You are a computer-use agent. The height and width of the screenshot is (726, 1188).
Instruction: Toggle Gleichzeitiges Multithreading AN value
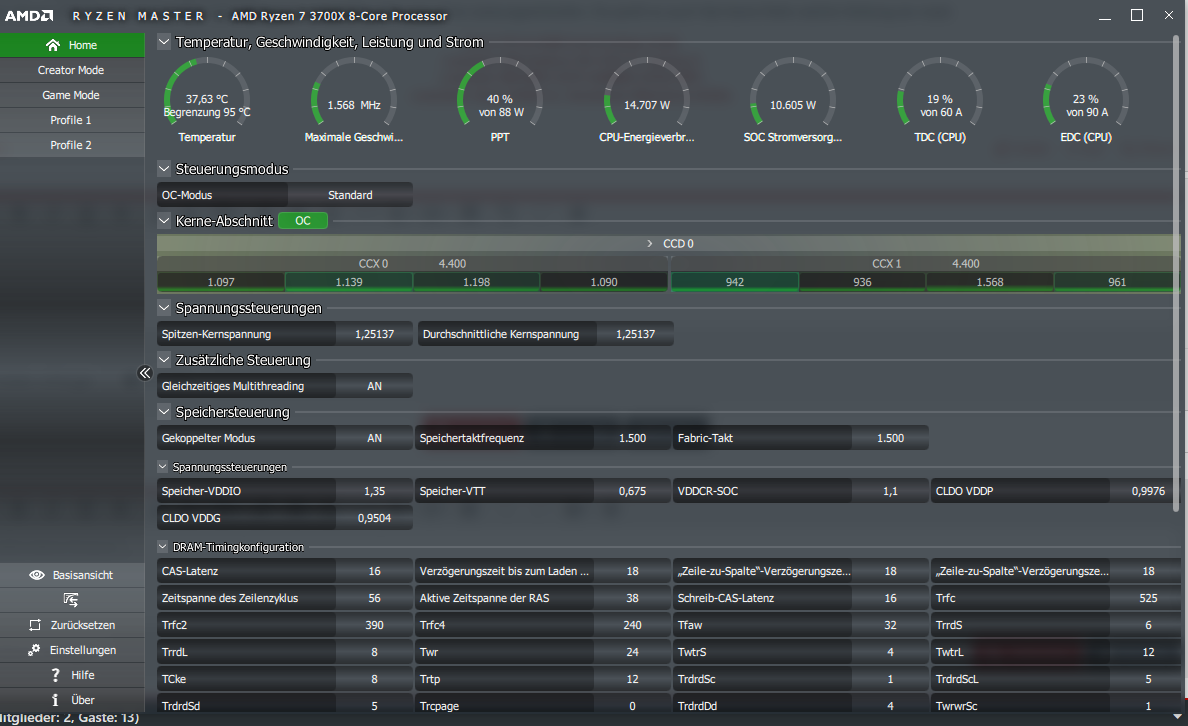[374, 386]
